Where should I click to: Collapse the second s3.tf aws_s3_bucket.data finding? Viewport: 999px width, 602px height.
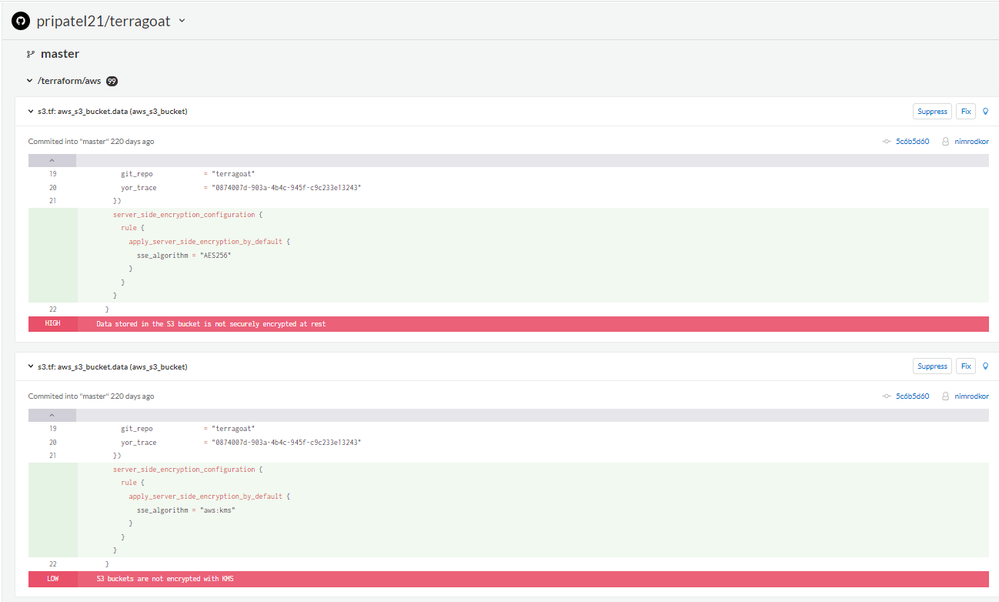click(29, 367)
